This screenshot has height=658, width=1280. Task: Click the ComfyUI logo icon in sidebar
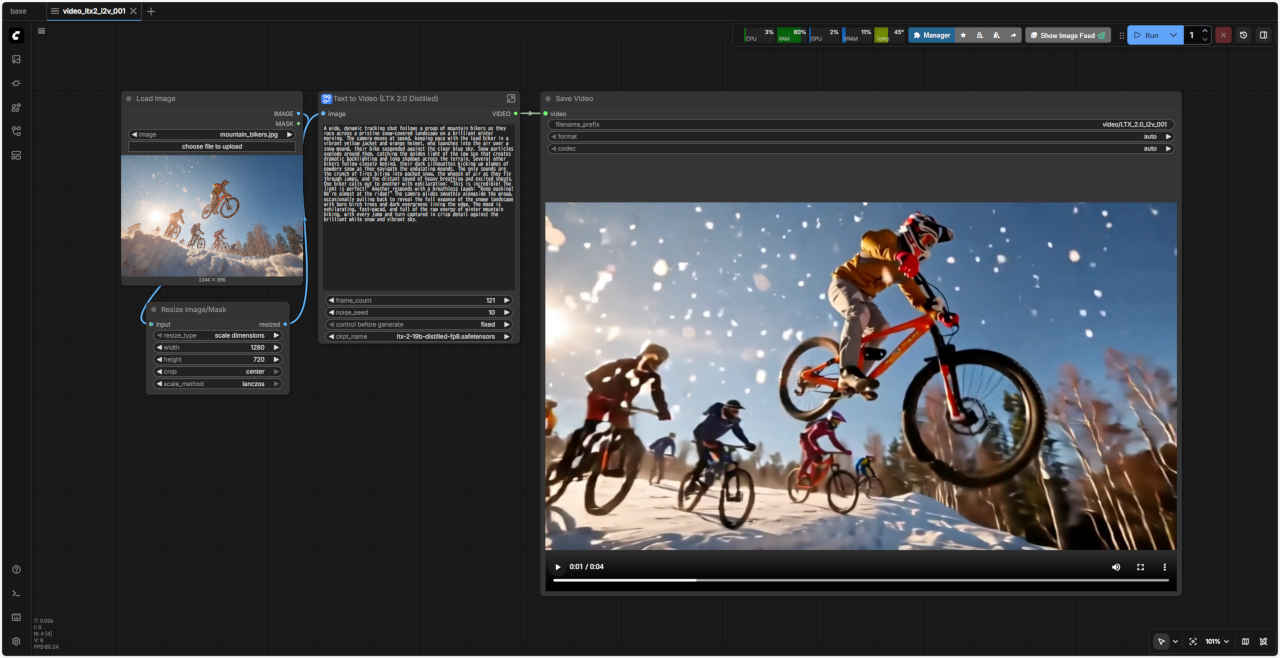pyautogui.click(x=16, y=36)
